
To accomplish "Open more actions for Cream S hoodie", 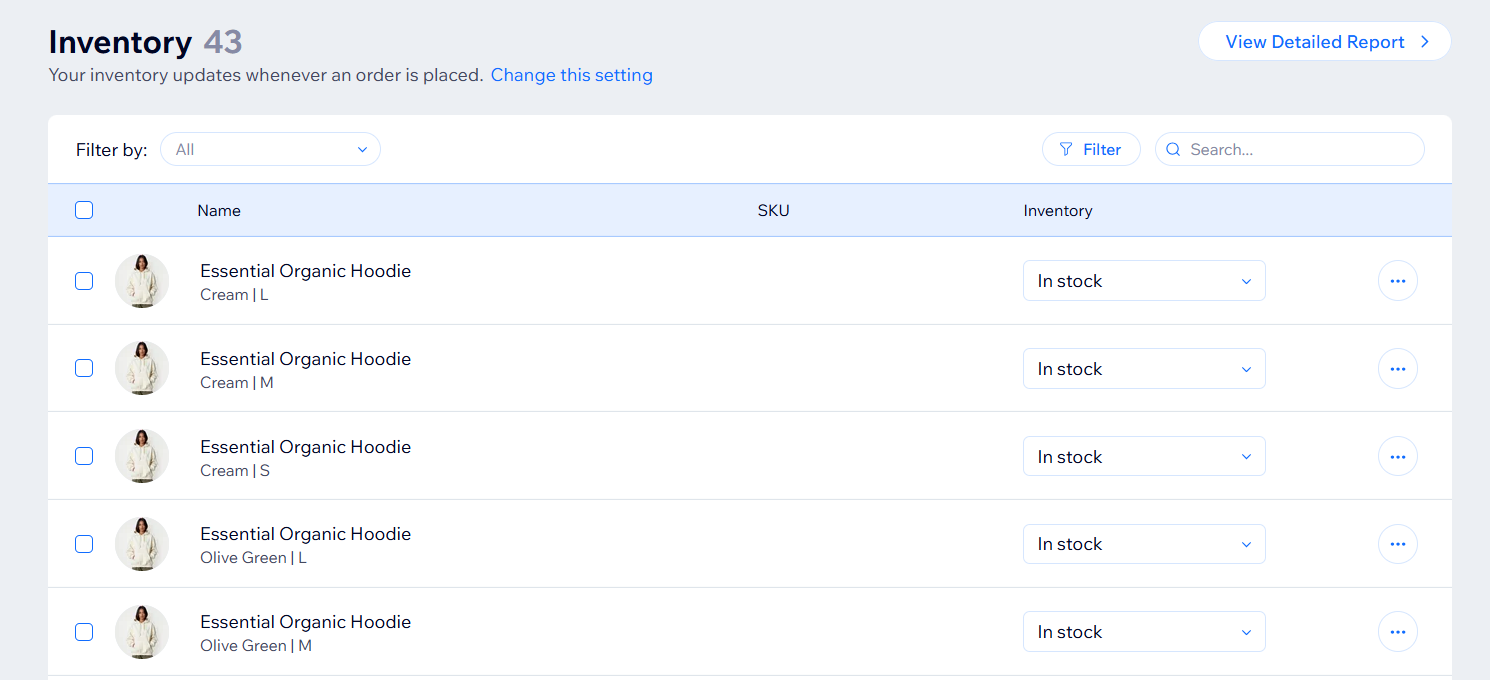I will [1397, 456].
